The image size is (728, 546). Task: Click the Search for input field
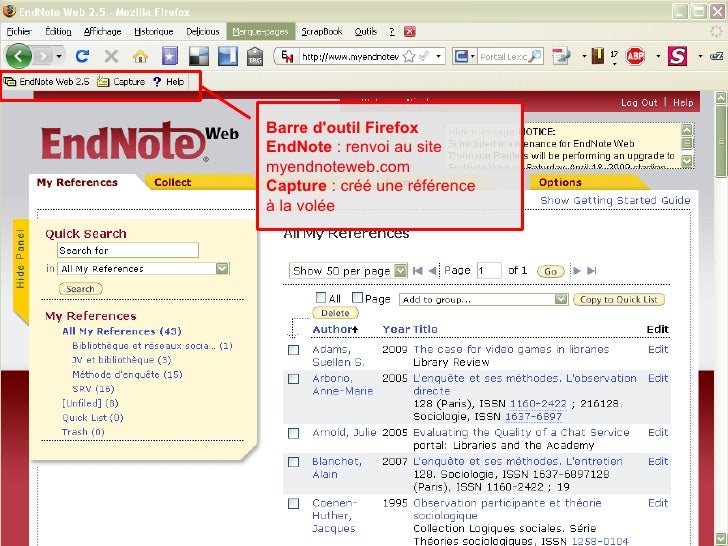(128, 250)
